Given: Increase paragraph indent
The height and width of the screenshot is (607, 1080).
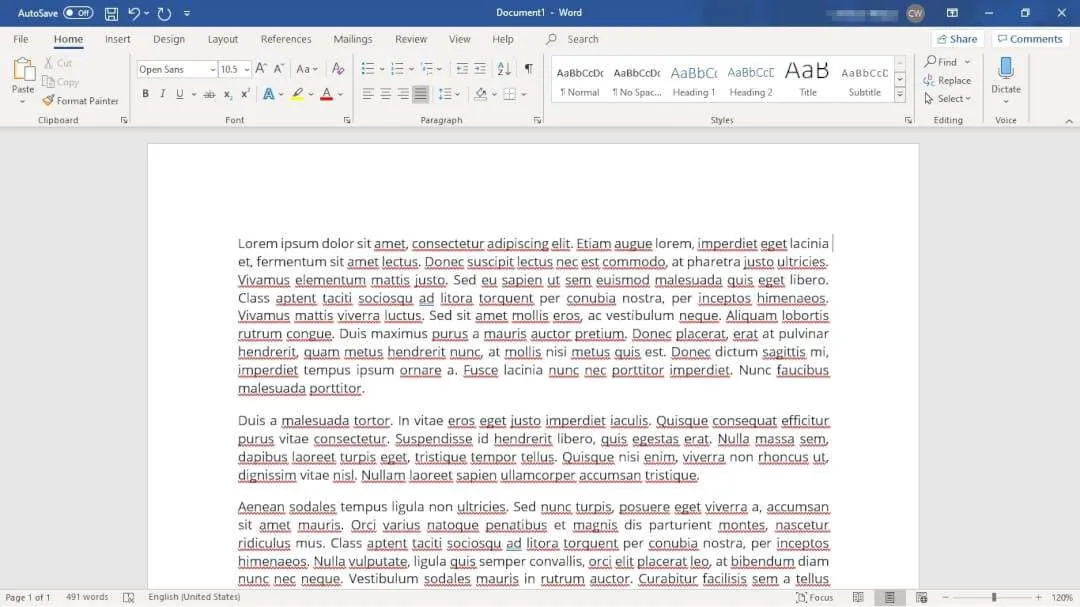Looking at the screenshot, I should tap(480, 69).
